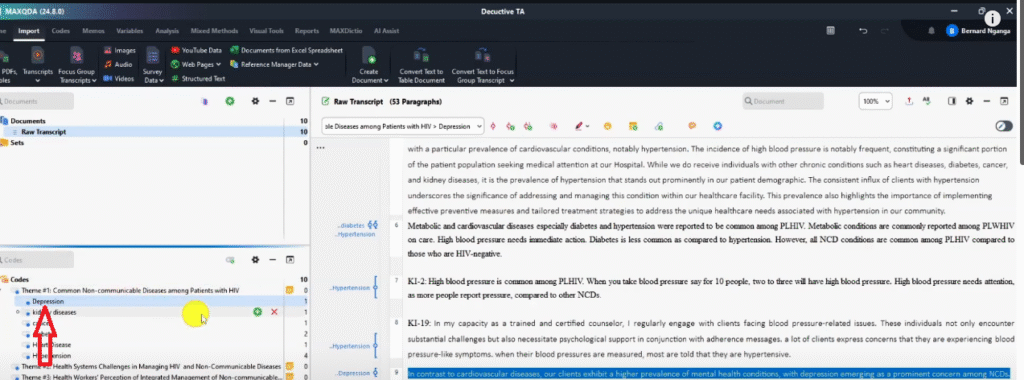Open the Analysis ribbon tab
1024x380 pixels.
pos(167,31)
